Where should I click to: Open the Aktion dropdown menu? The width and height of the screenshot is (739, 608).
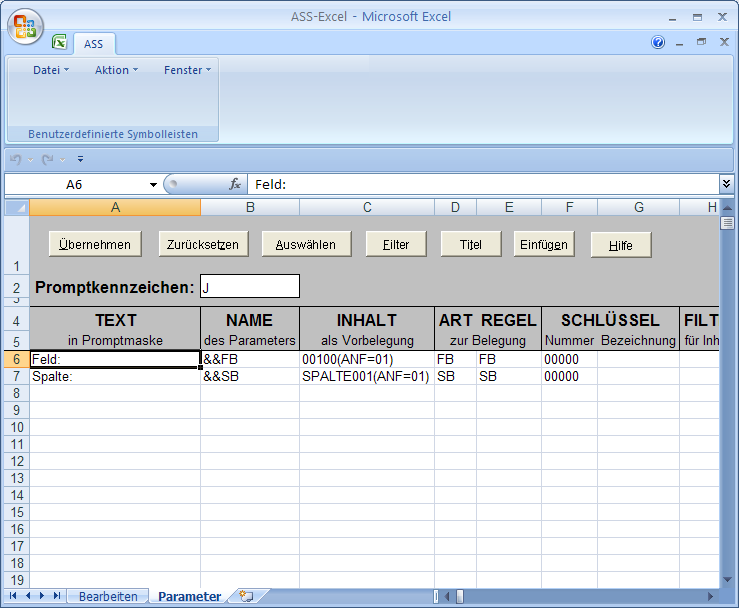coord(116,70)
